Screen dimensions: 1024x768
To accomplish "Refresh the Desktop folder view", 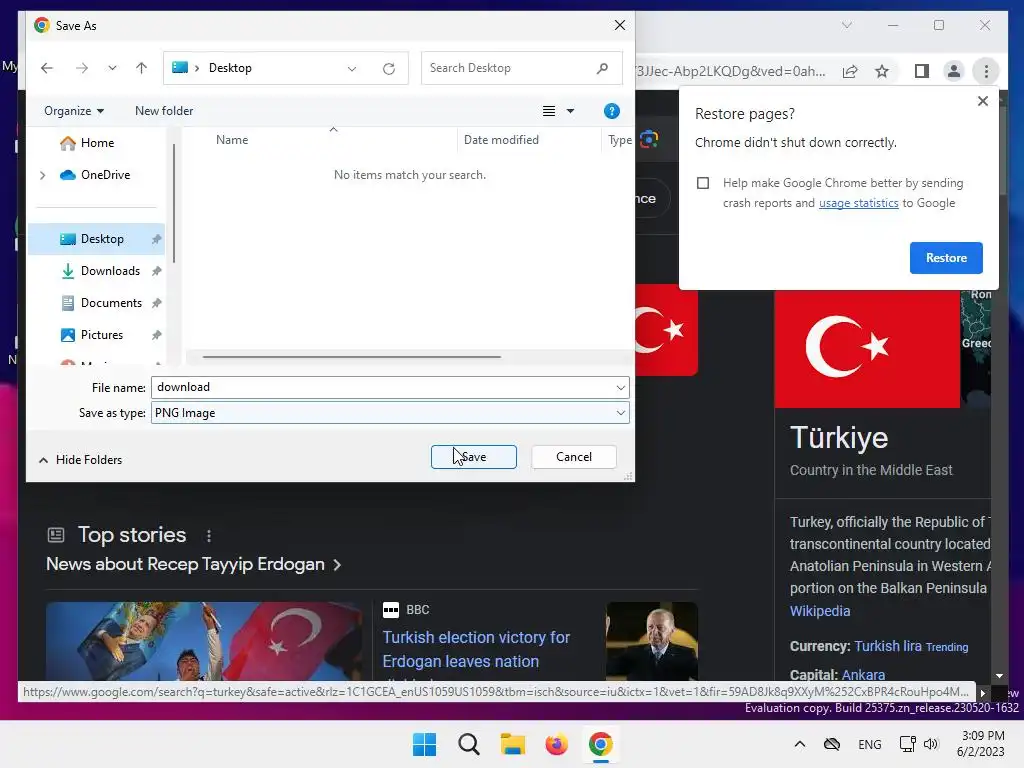I will pos(389,69).
